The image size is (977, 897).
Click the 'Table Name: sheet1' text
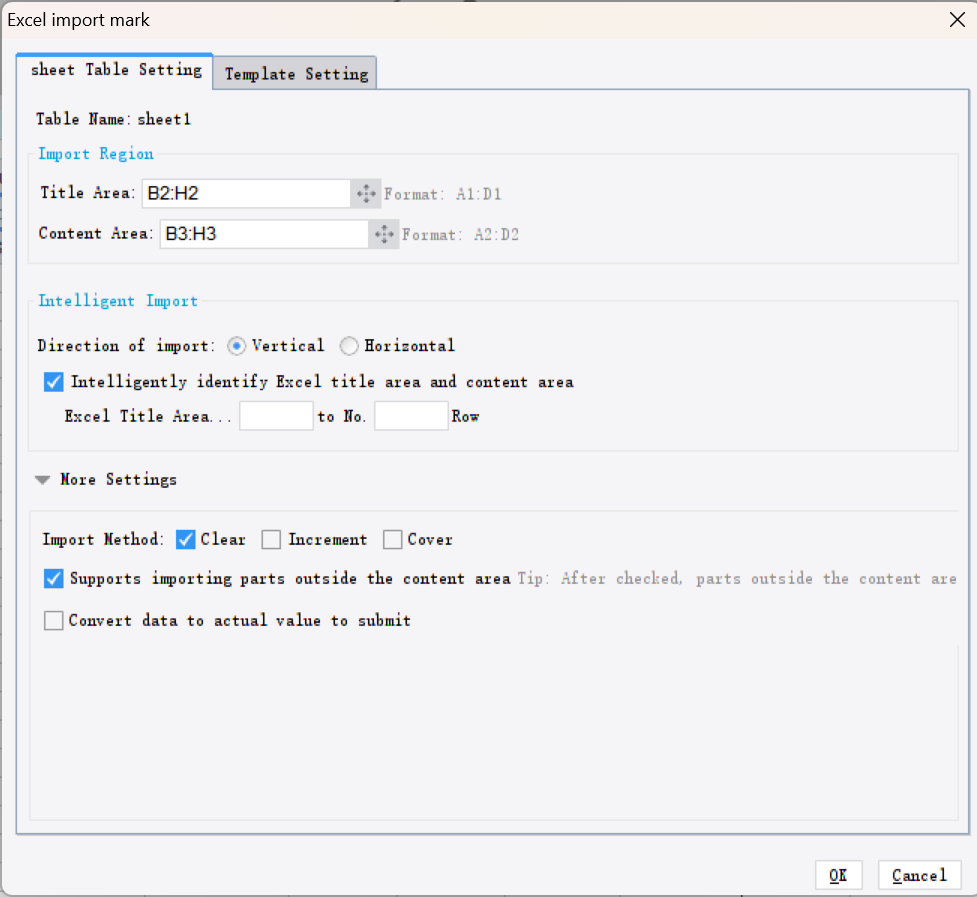pyautogui.click(x=113, y=119)
